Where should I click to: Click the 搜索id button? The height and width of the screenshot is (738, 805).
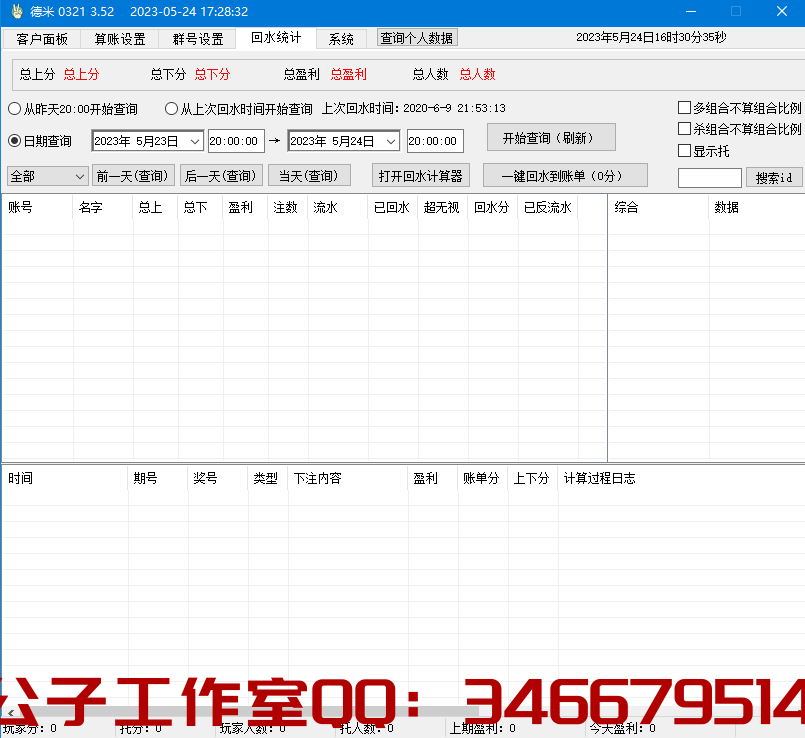(x=774, y=178)
